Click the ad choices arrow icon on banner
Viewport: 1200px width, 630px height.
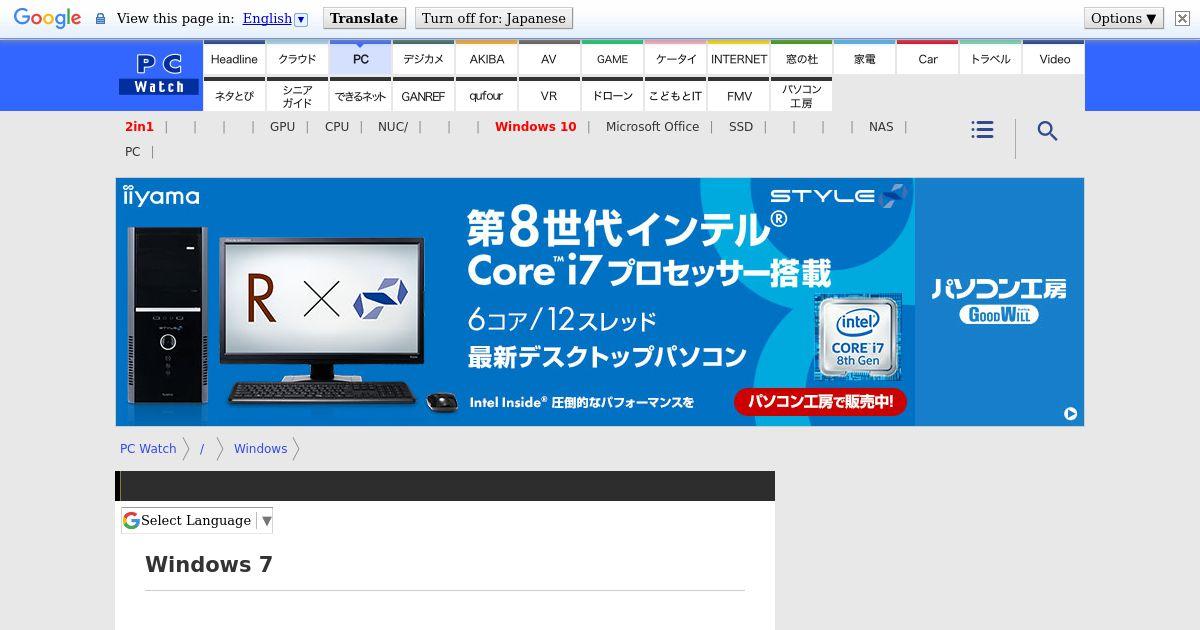tap(1070, 413)
